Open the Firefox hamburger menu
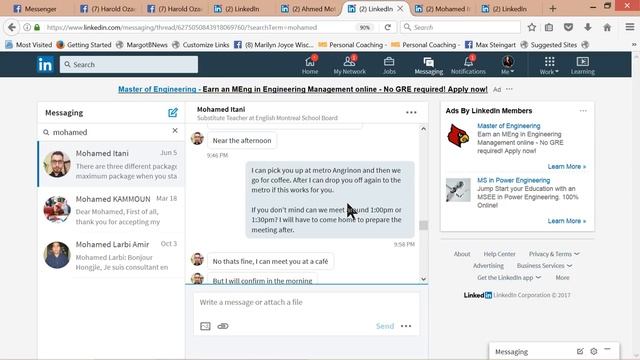The image size is (640, 360). 630,27
